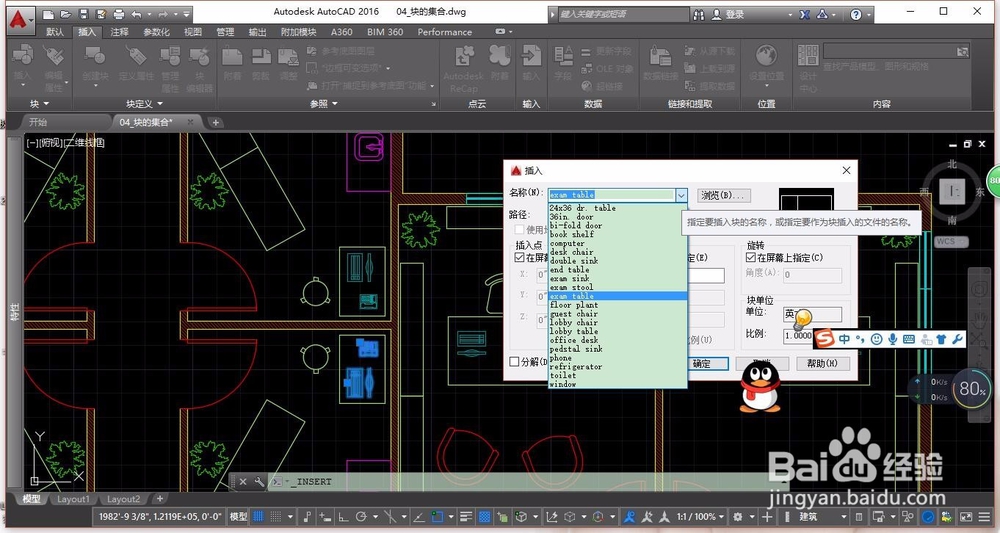Viewport: 1000px width, 533px height.
Task: Click the Open file folder icon
Action: [x=66, y=14]
